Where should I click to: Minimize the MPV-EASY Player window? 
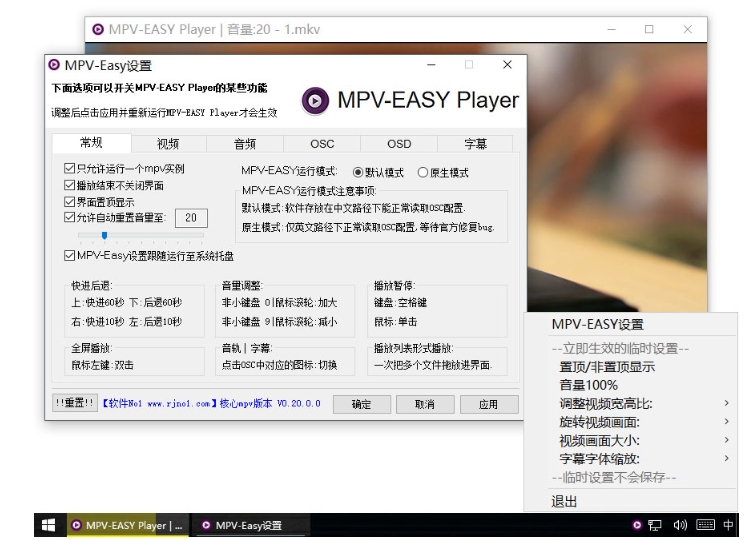pyautogui.click(x=611, y=29)
